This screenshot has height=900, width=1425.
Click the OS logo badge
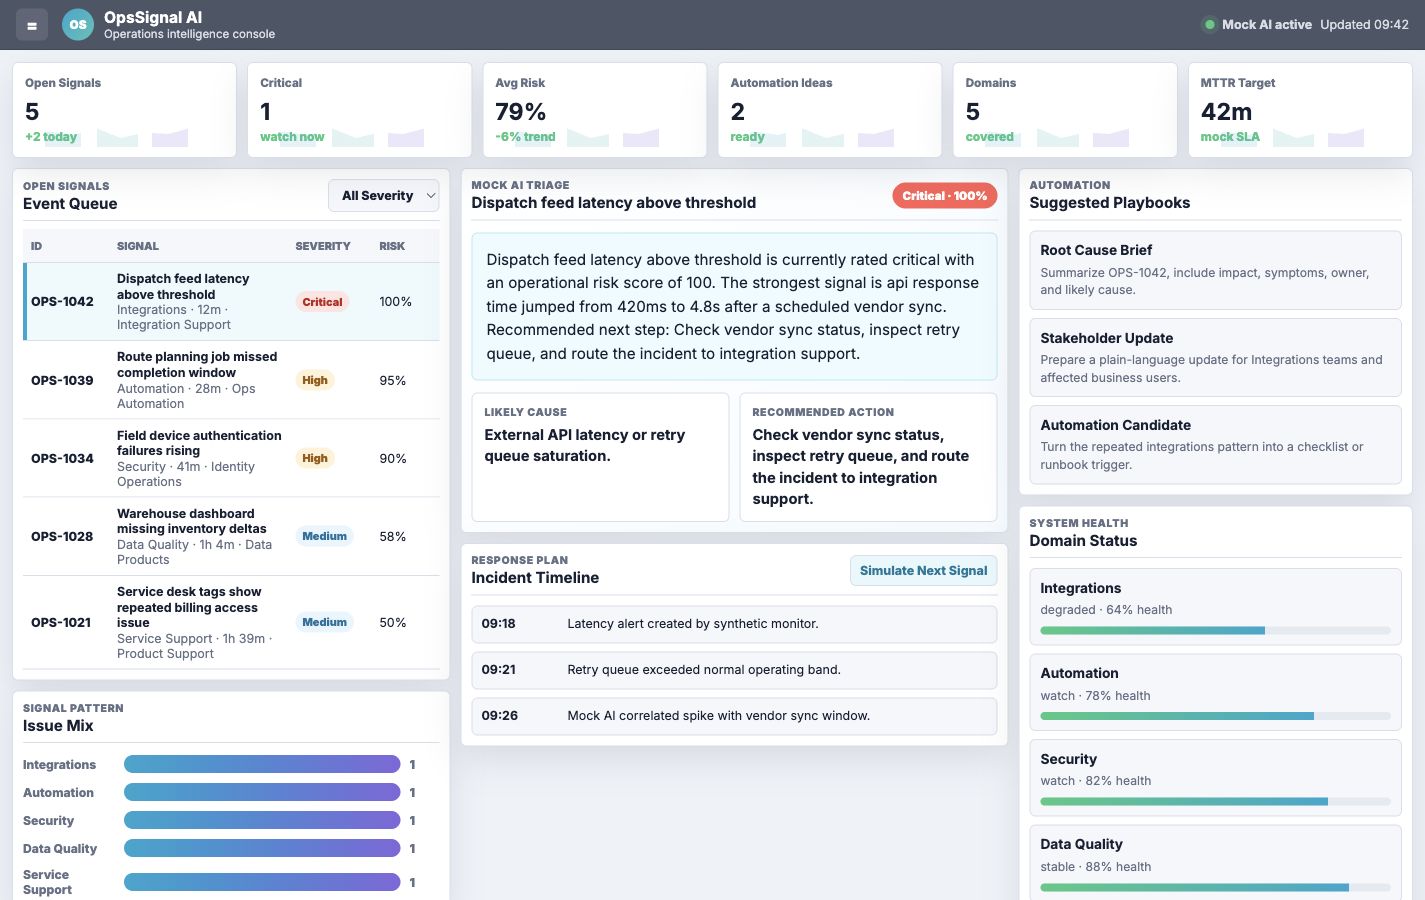tap(78, 25)
